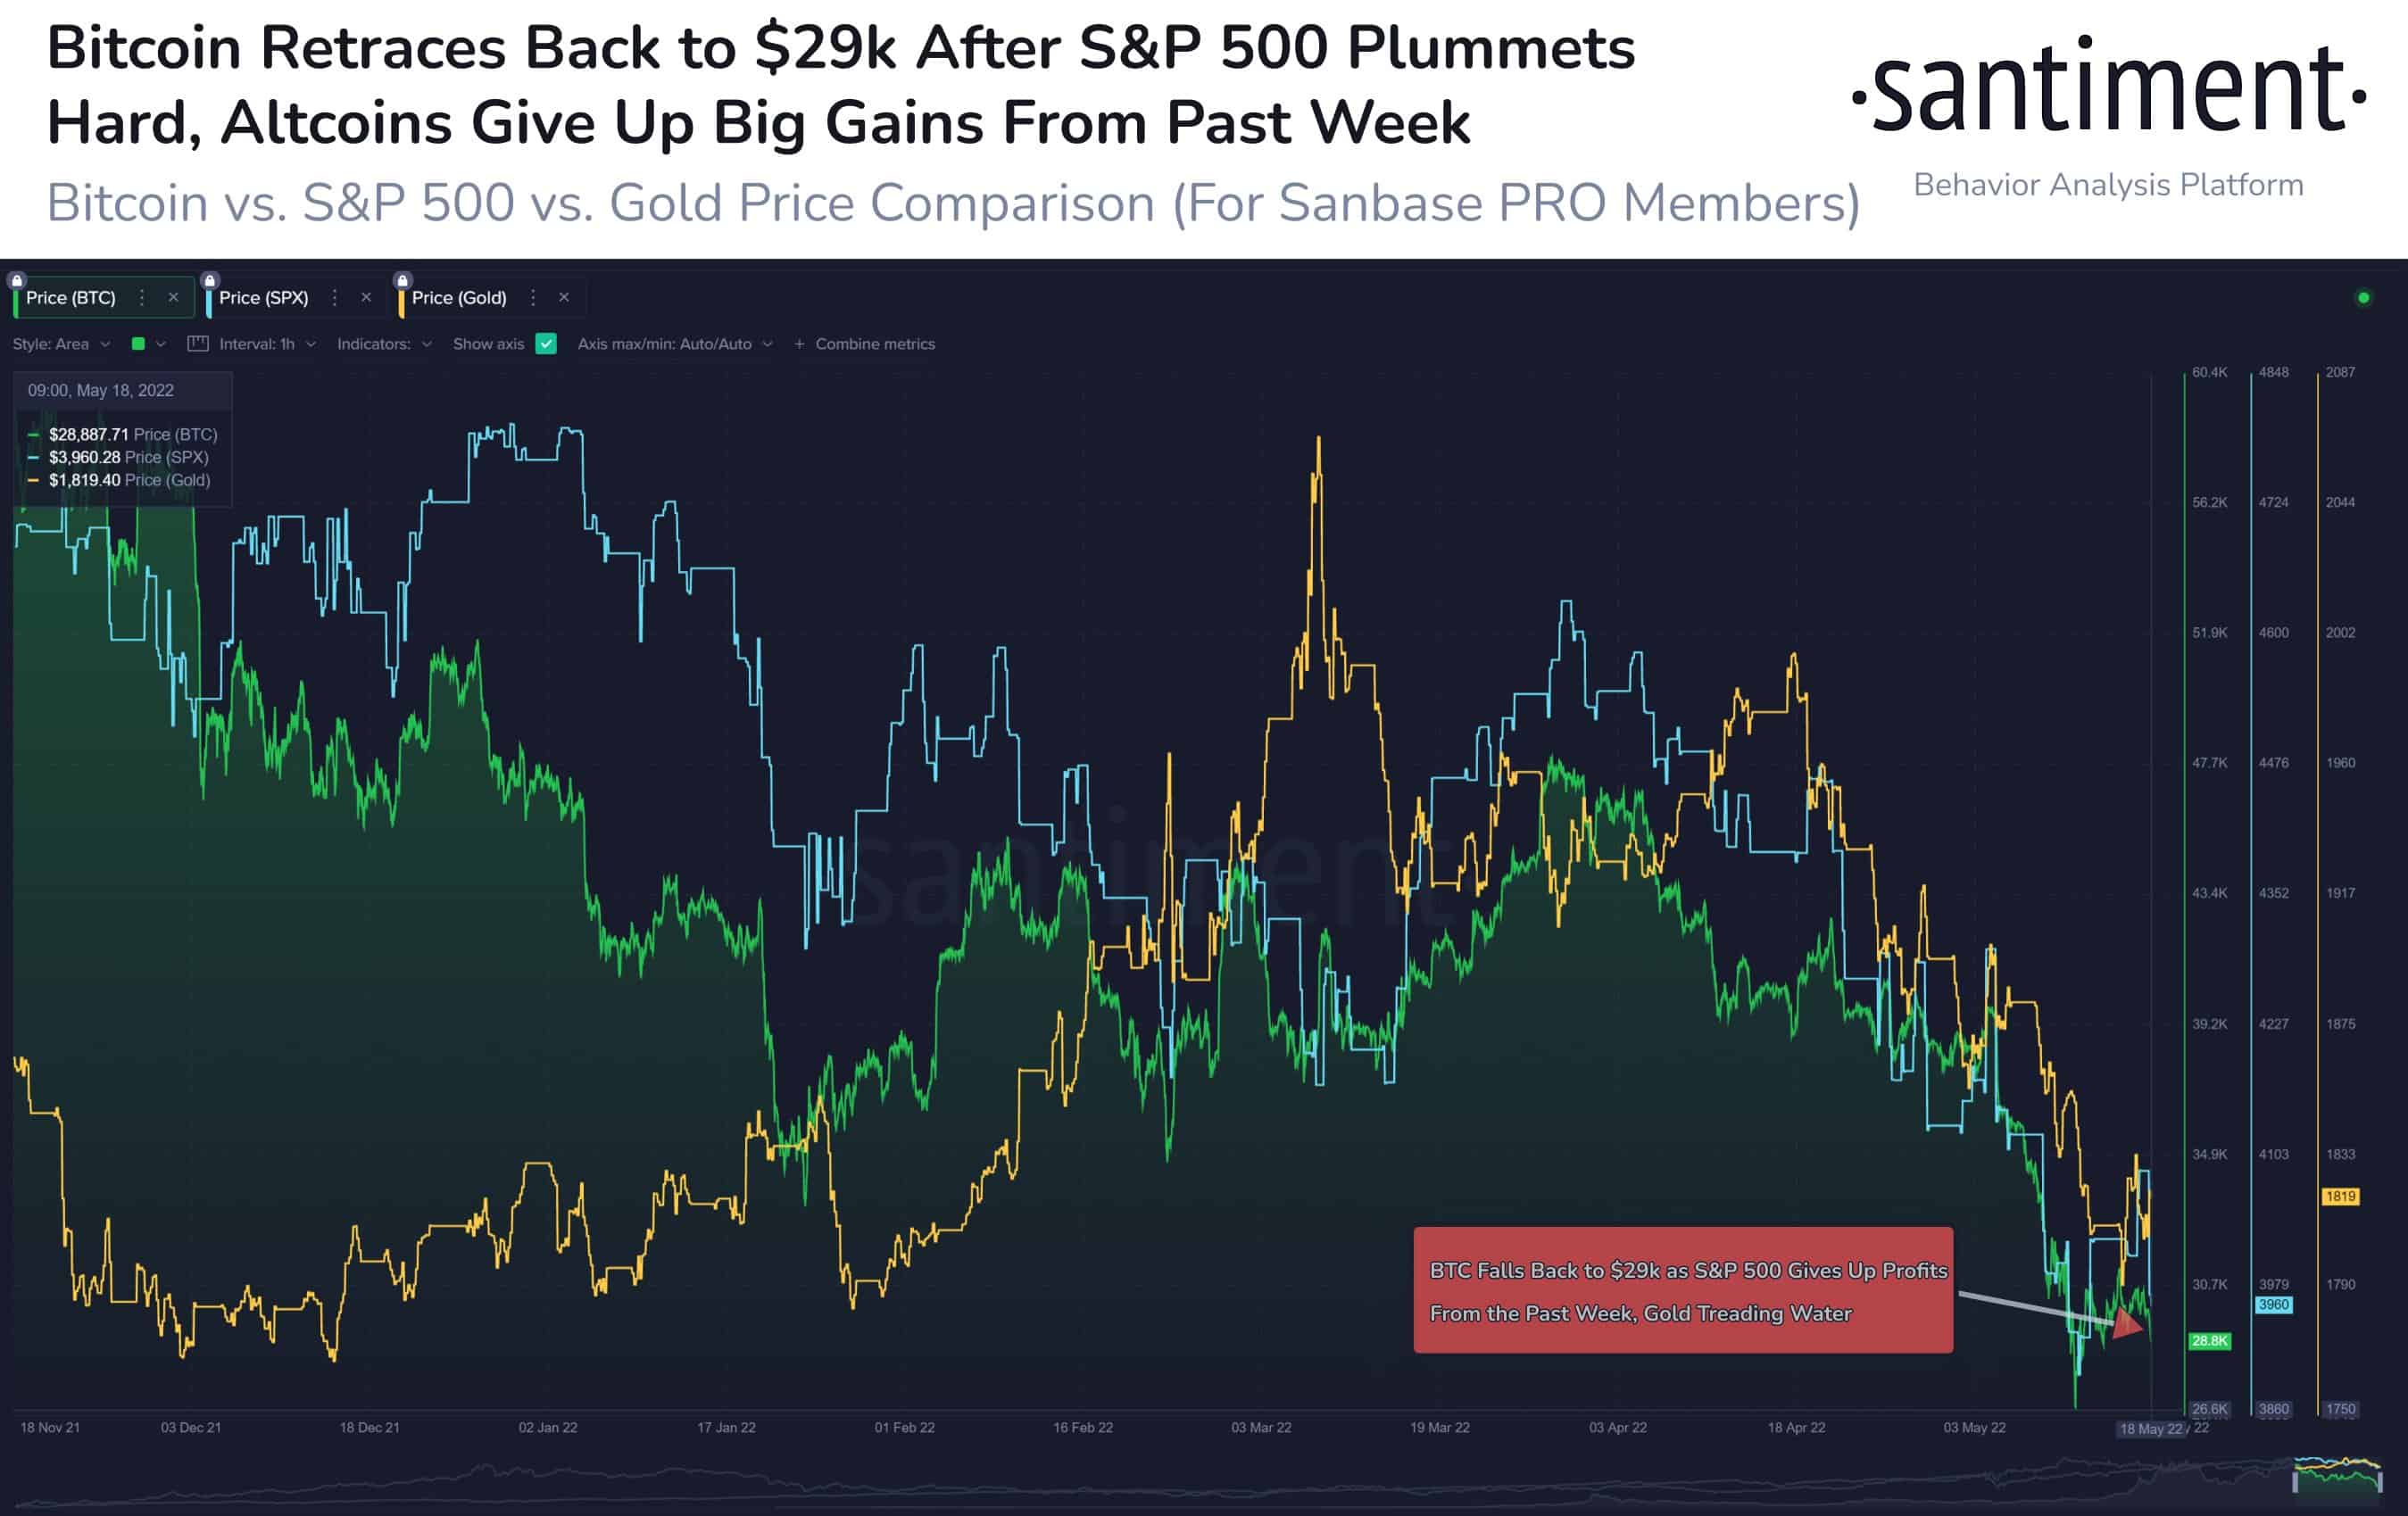Remove the Price (BTC) metric
Image resolution: width=2408 pixels, height=1516 pixels.
pos(173,297)
